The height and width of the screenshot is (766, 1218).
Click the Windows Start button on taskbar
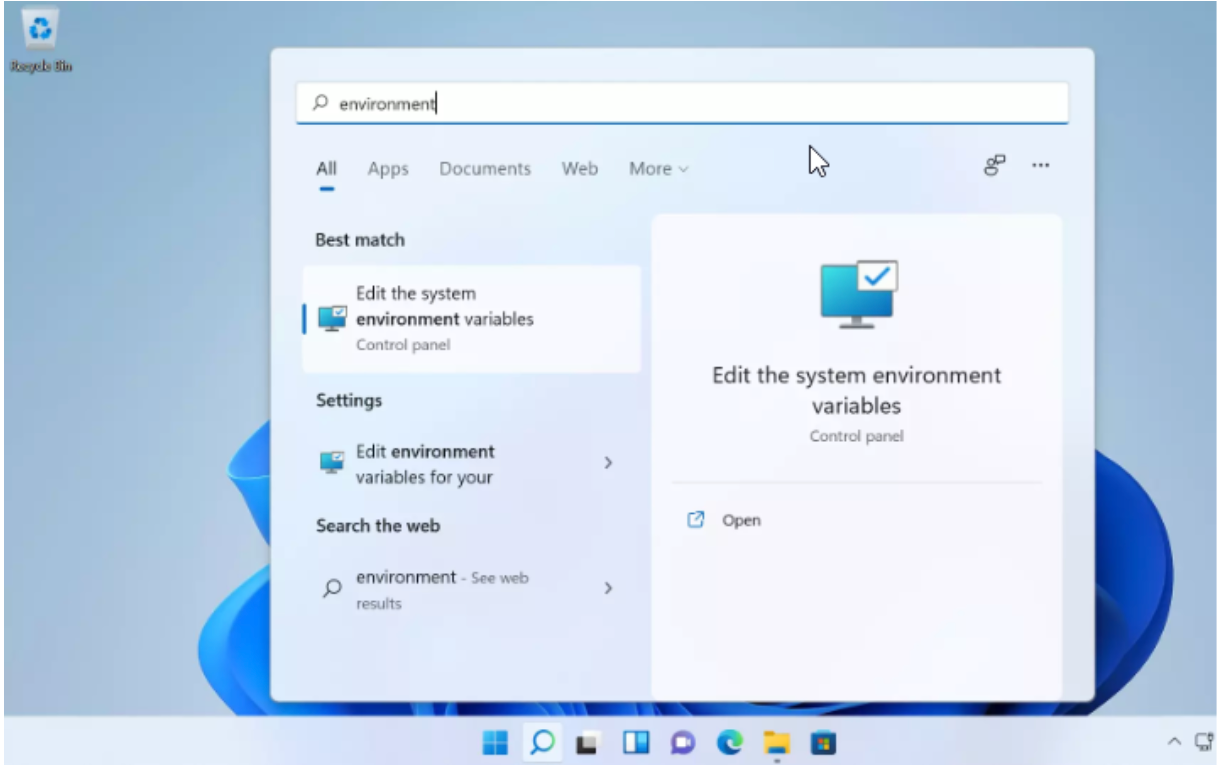495,743
